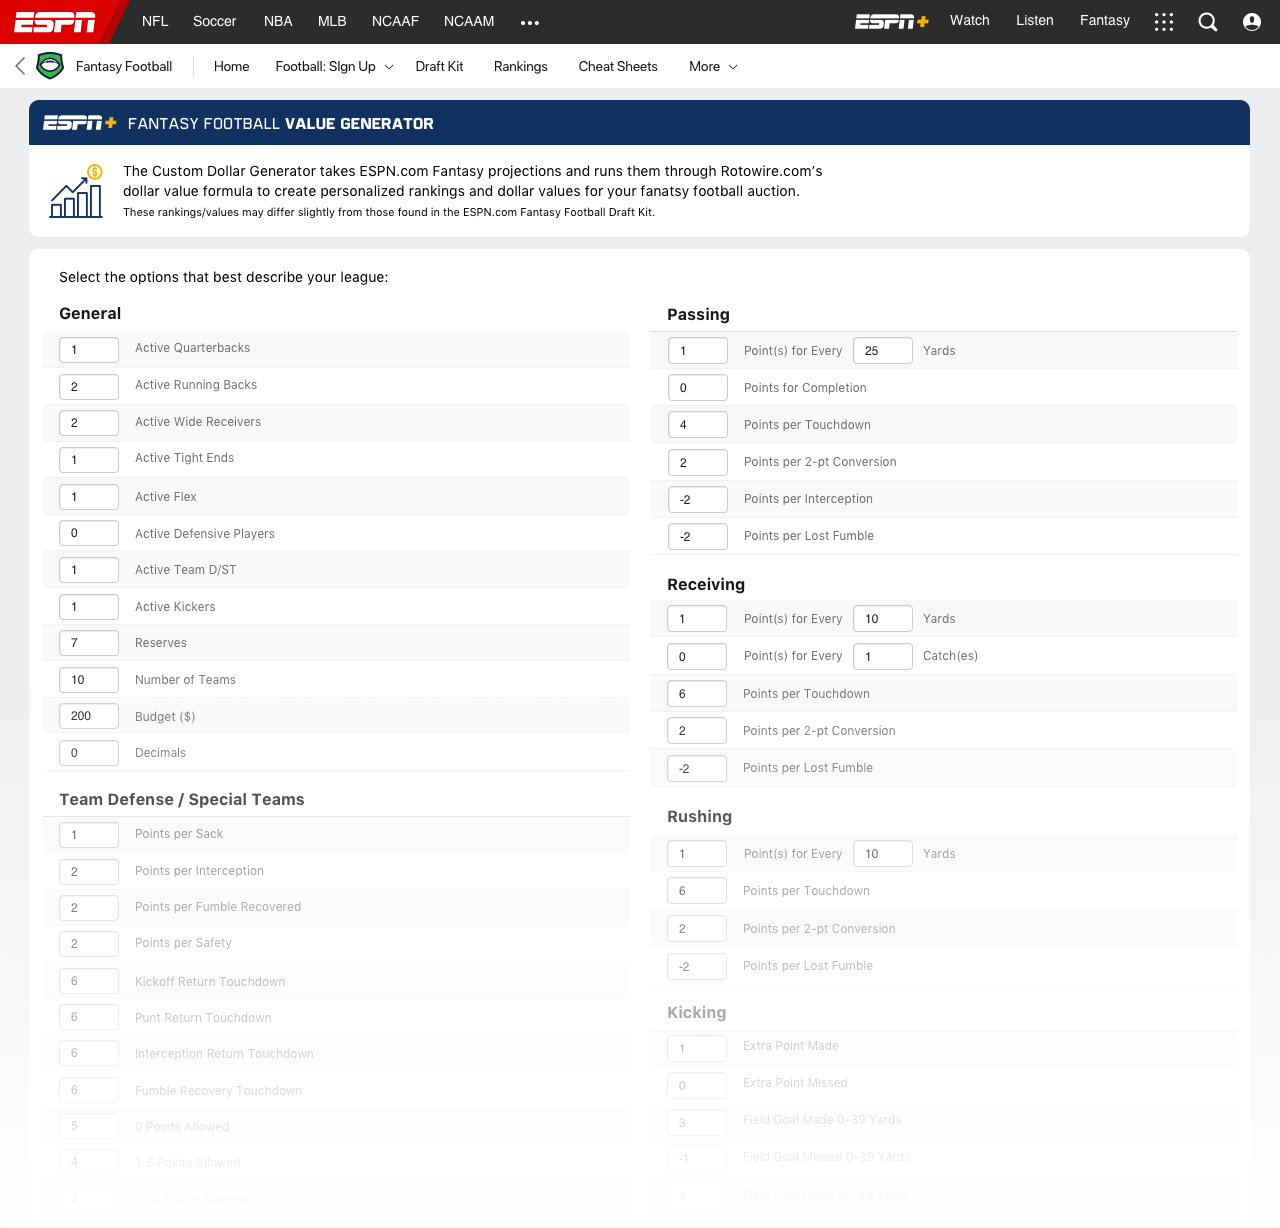This screenshot has width=1280, height=1228.
Task: Edit the Passing Point(s) for Every field
Action: 698,351
